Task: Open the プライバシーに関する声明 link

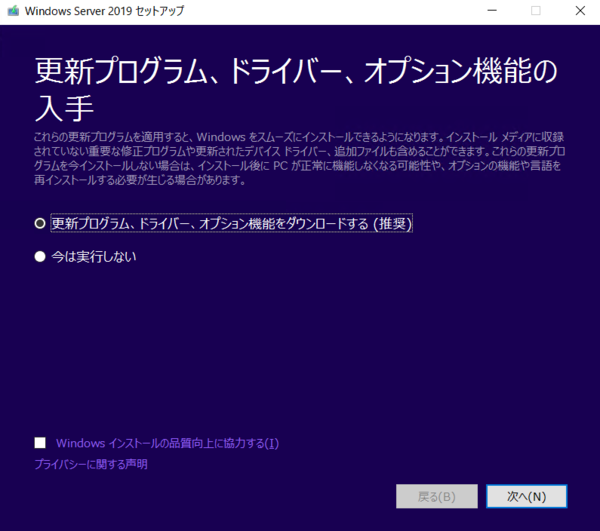Action: click(91, 464)
